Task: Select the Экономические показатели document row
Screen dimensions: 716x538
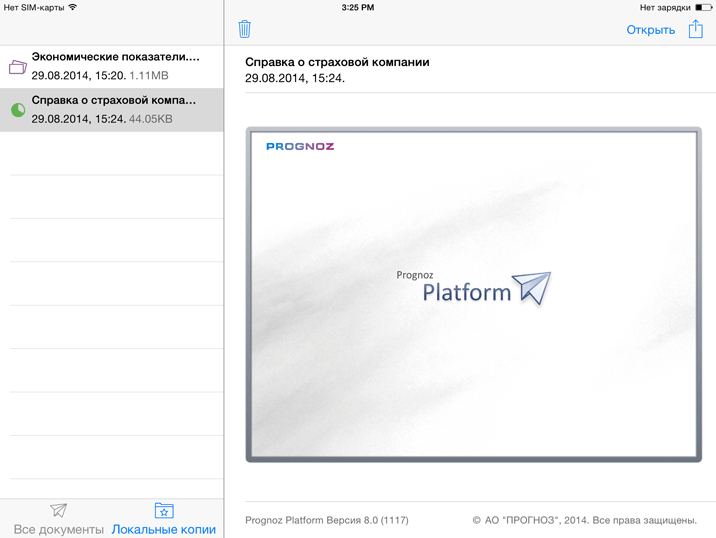Action: [112, 67]
